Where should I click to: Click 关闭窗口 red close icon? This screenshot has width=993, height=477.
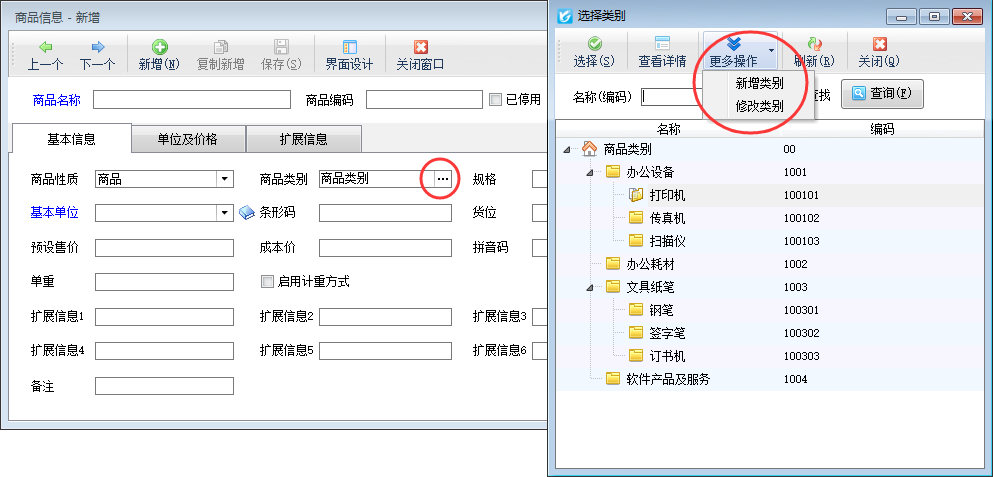[x=420, y=47]
